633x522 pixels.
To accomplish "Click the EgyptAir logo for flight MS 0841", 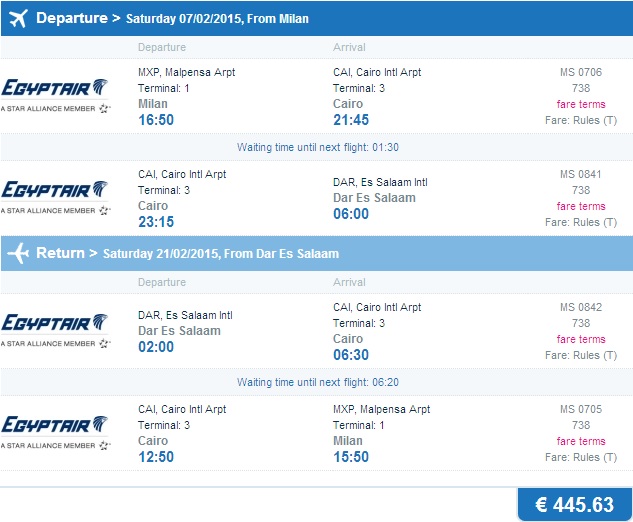I will tap(54, 195).
